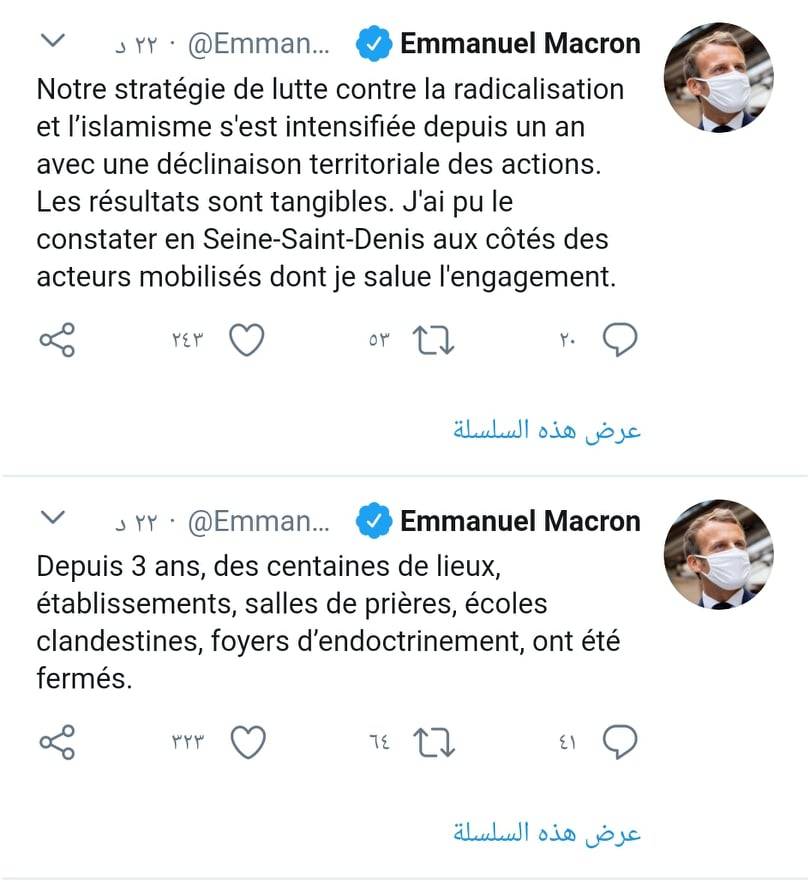Like the radicalisation strategy tweet

tap(246, 340)
